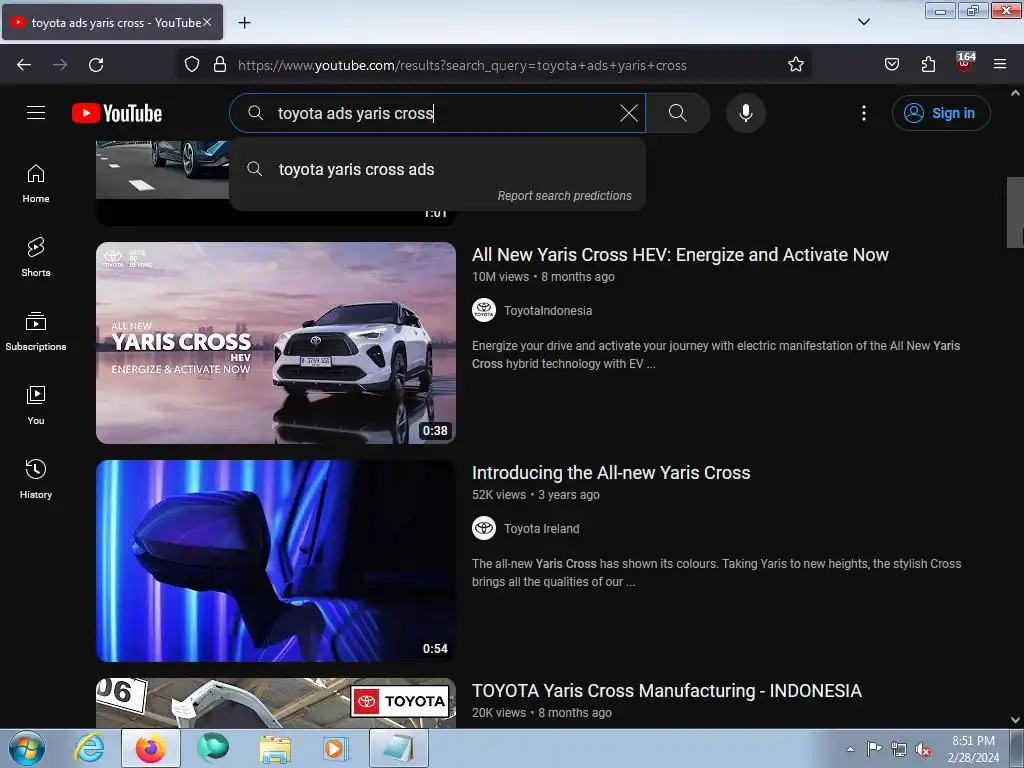Show hidden system tray icons arrow
The height and width of the screenshot is (768, 1024).
(x=850, y=749)
